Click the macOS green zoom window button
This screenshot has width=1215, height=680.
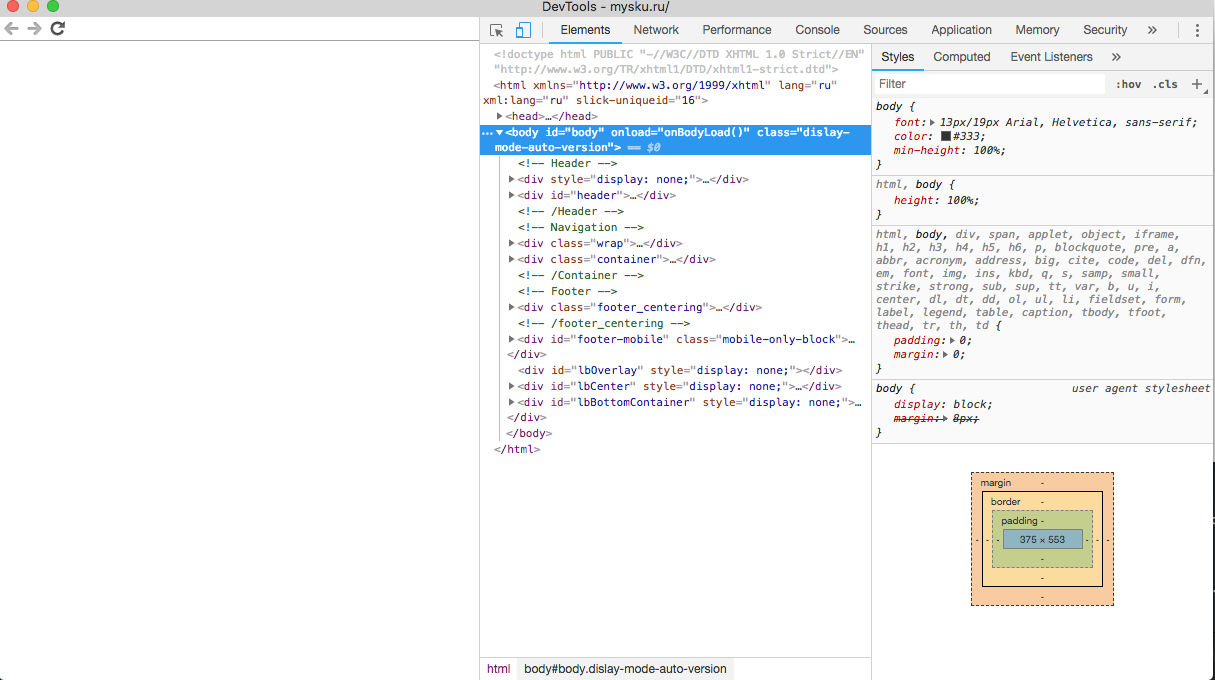pos(53,6)
